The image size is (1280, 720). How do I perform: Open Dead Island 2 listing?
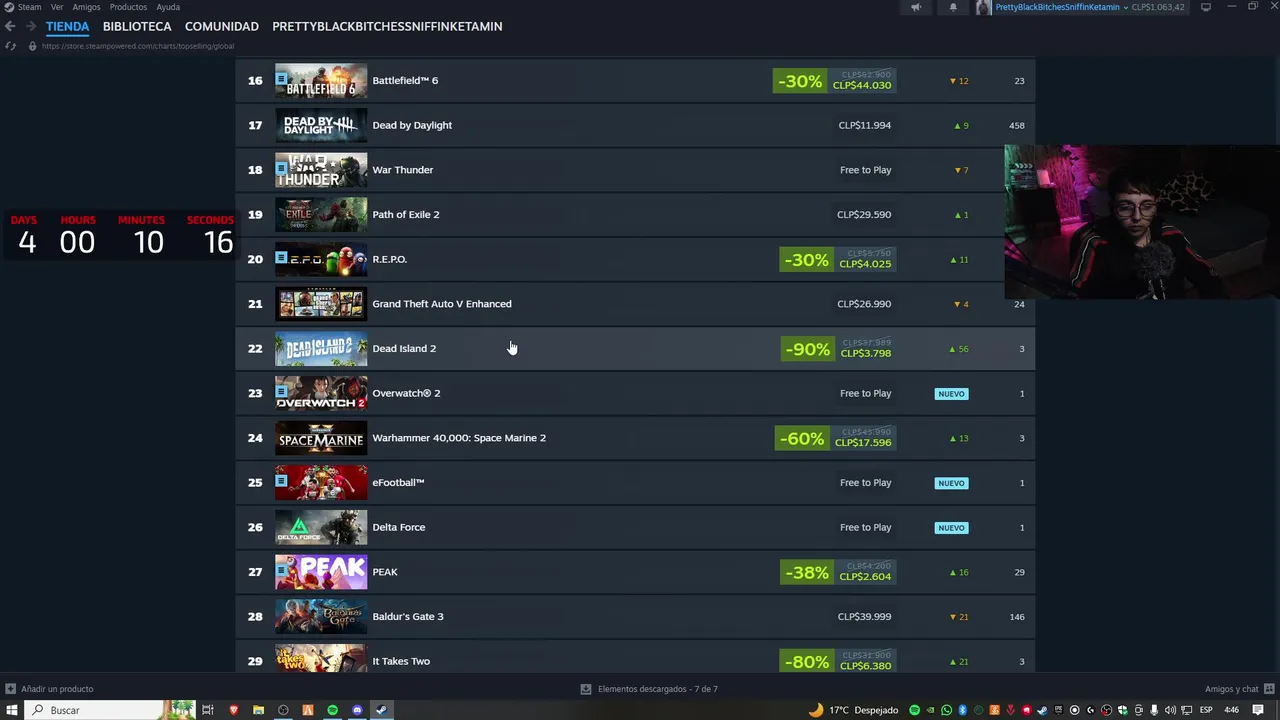635,348
